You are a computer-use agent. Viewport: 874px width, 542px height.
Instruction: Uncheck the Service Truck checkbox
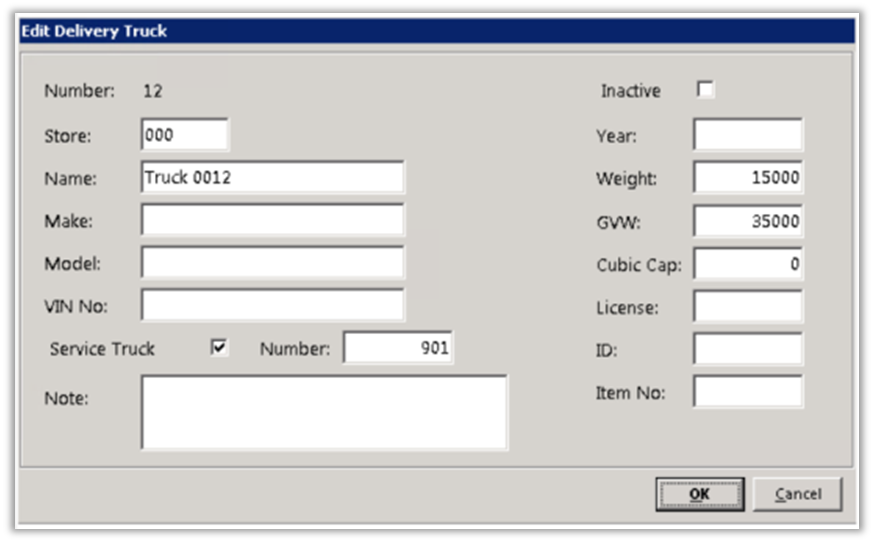[x=219, y=348]
